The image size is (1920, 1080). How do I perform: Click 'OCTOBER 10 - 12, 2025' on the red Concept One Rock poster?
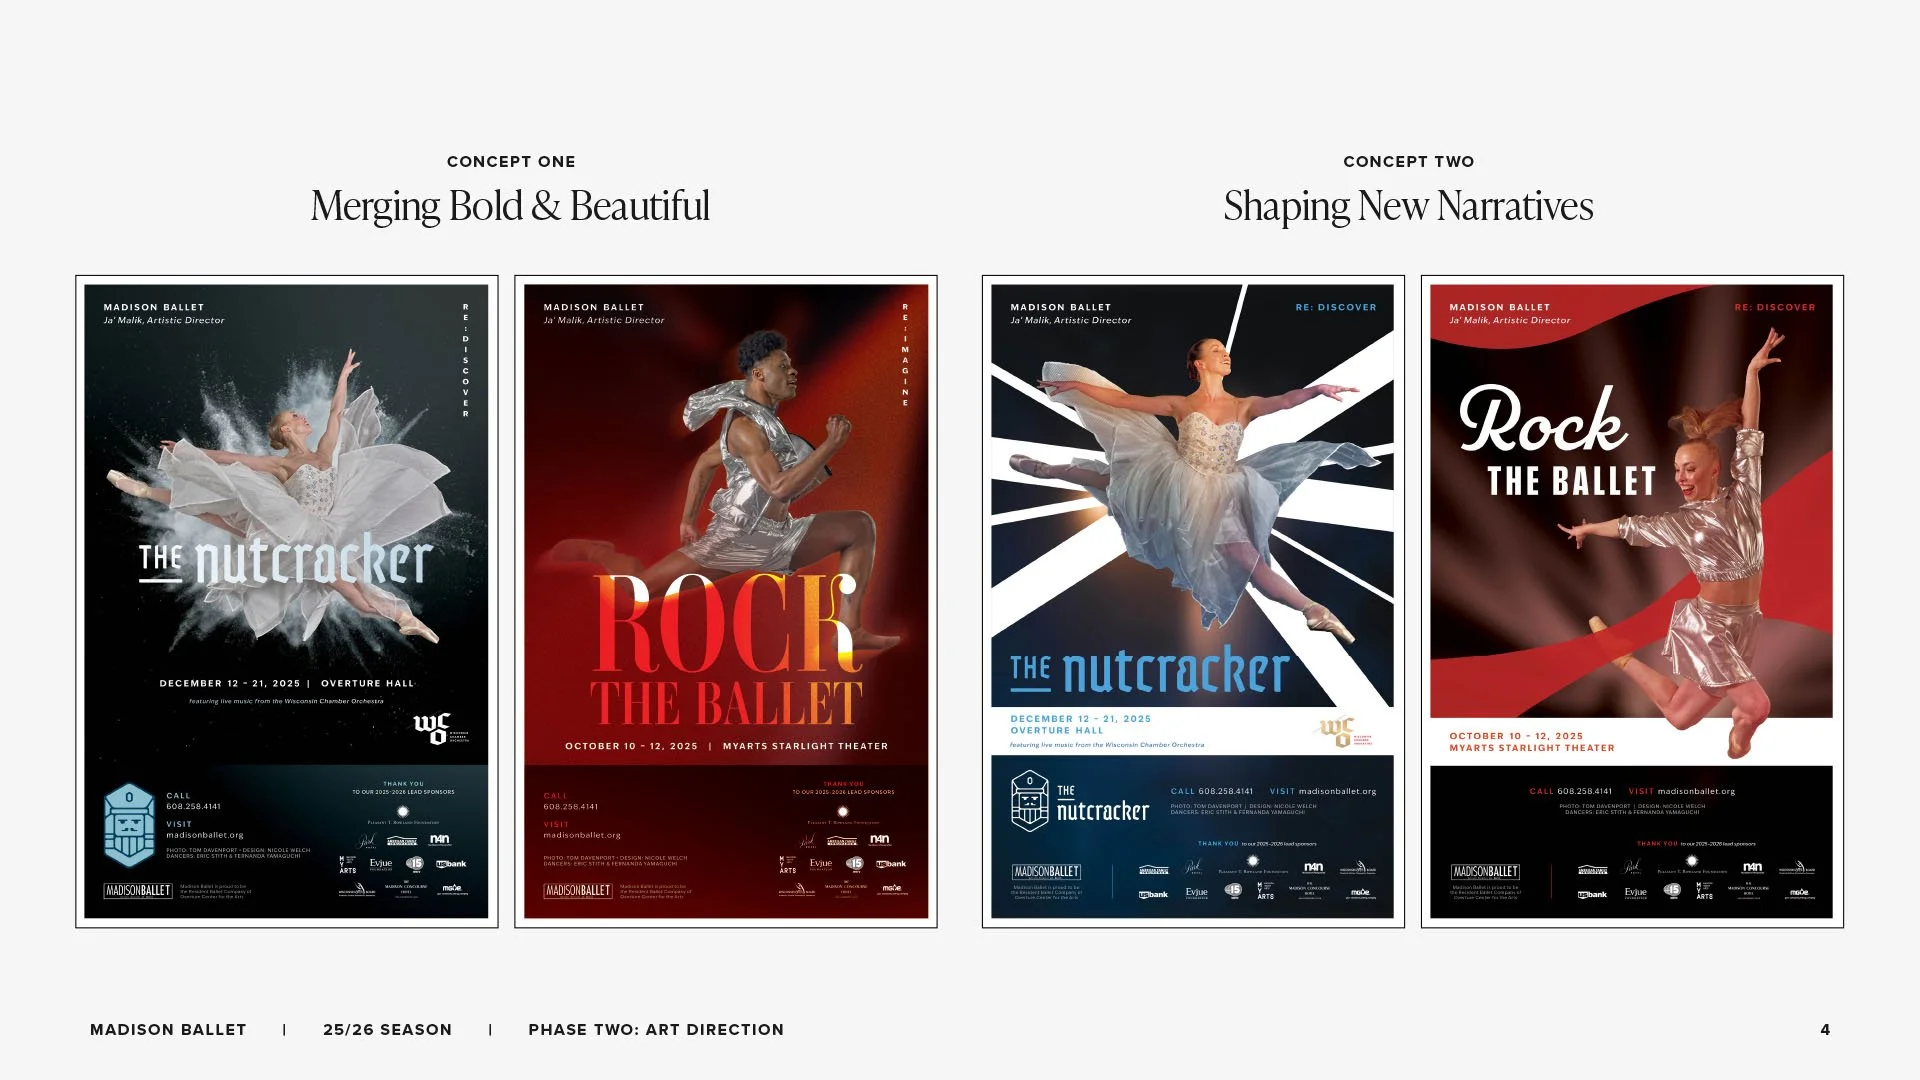[x=631, y=746]
